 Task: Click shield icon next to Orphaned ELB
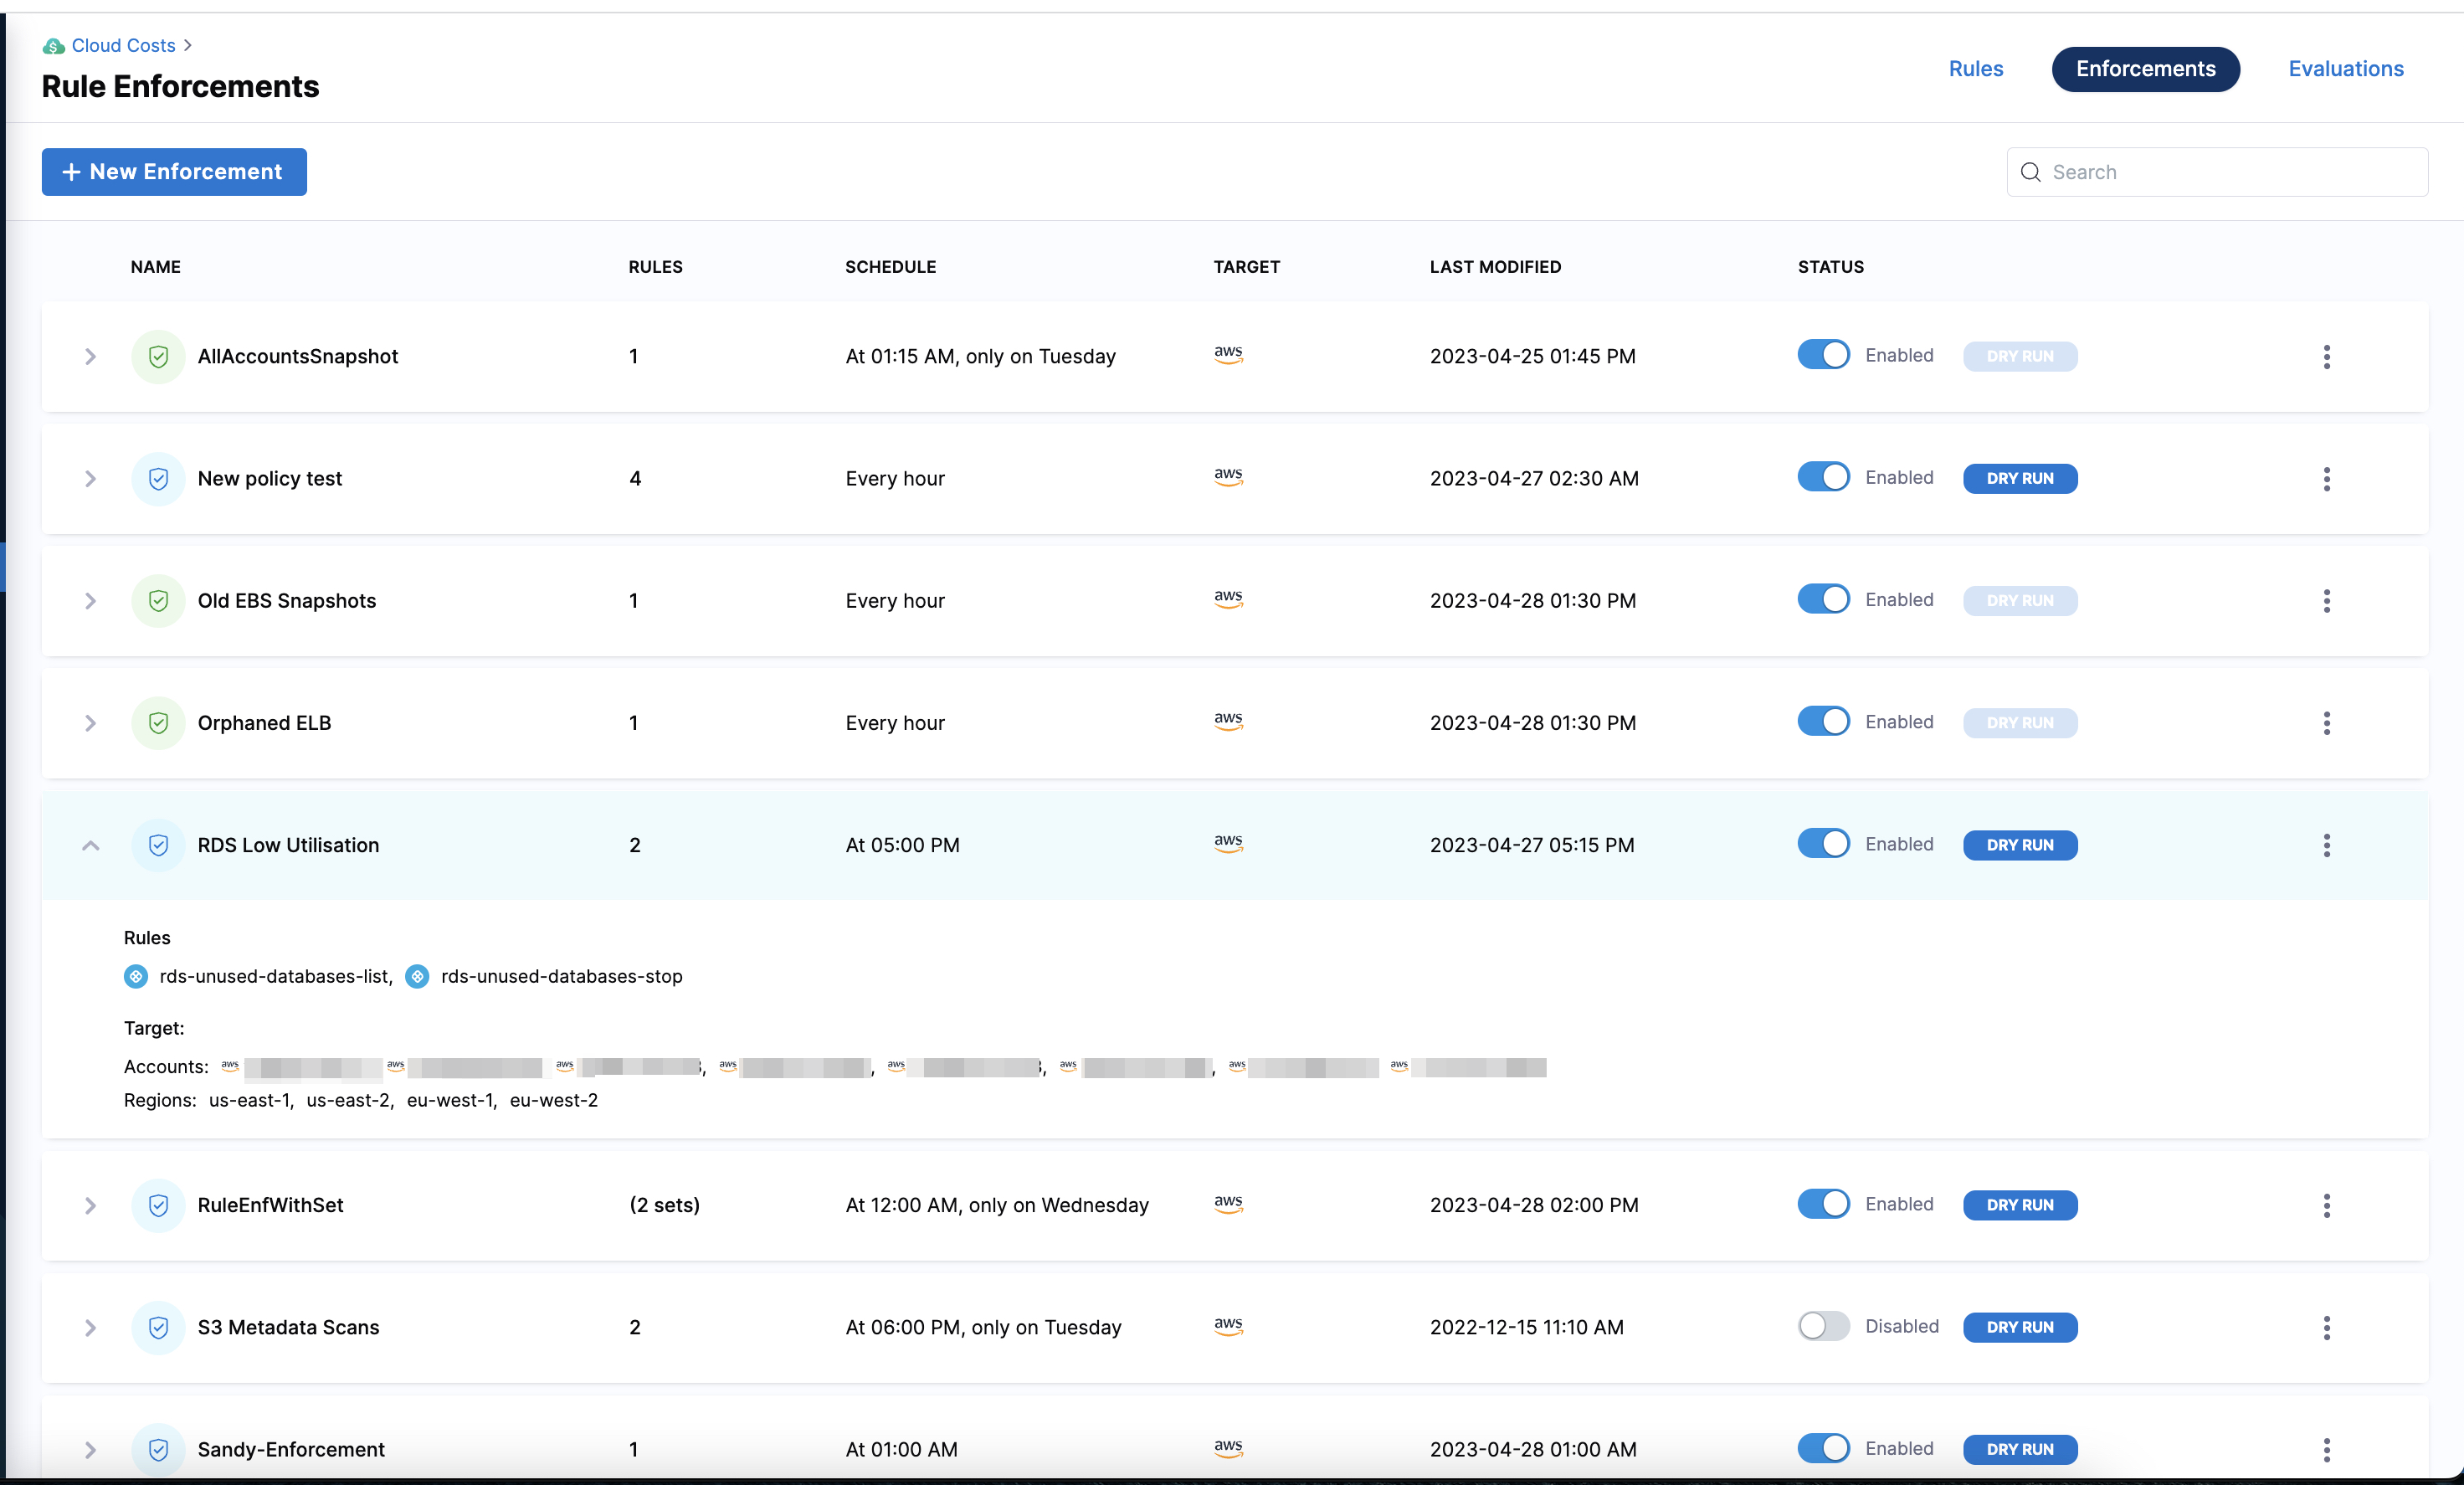click(158, 723)
